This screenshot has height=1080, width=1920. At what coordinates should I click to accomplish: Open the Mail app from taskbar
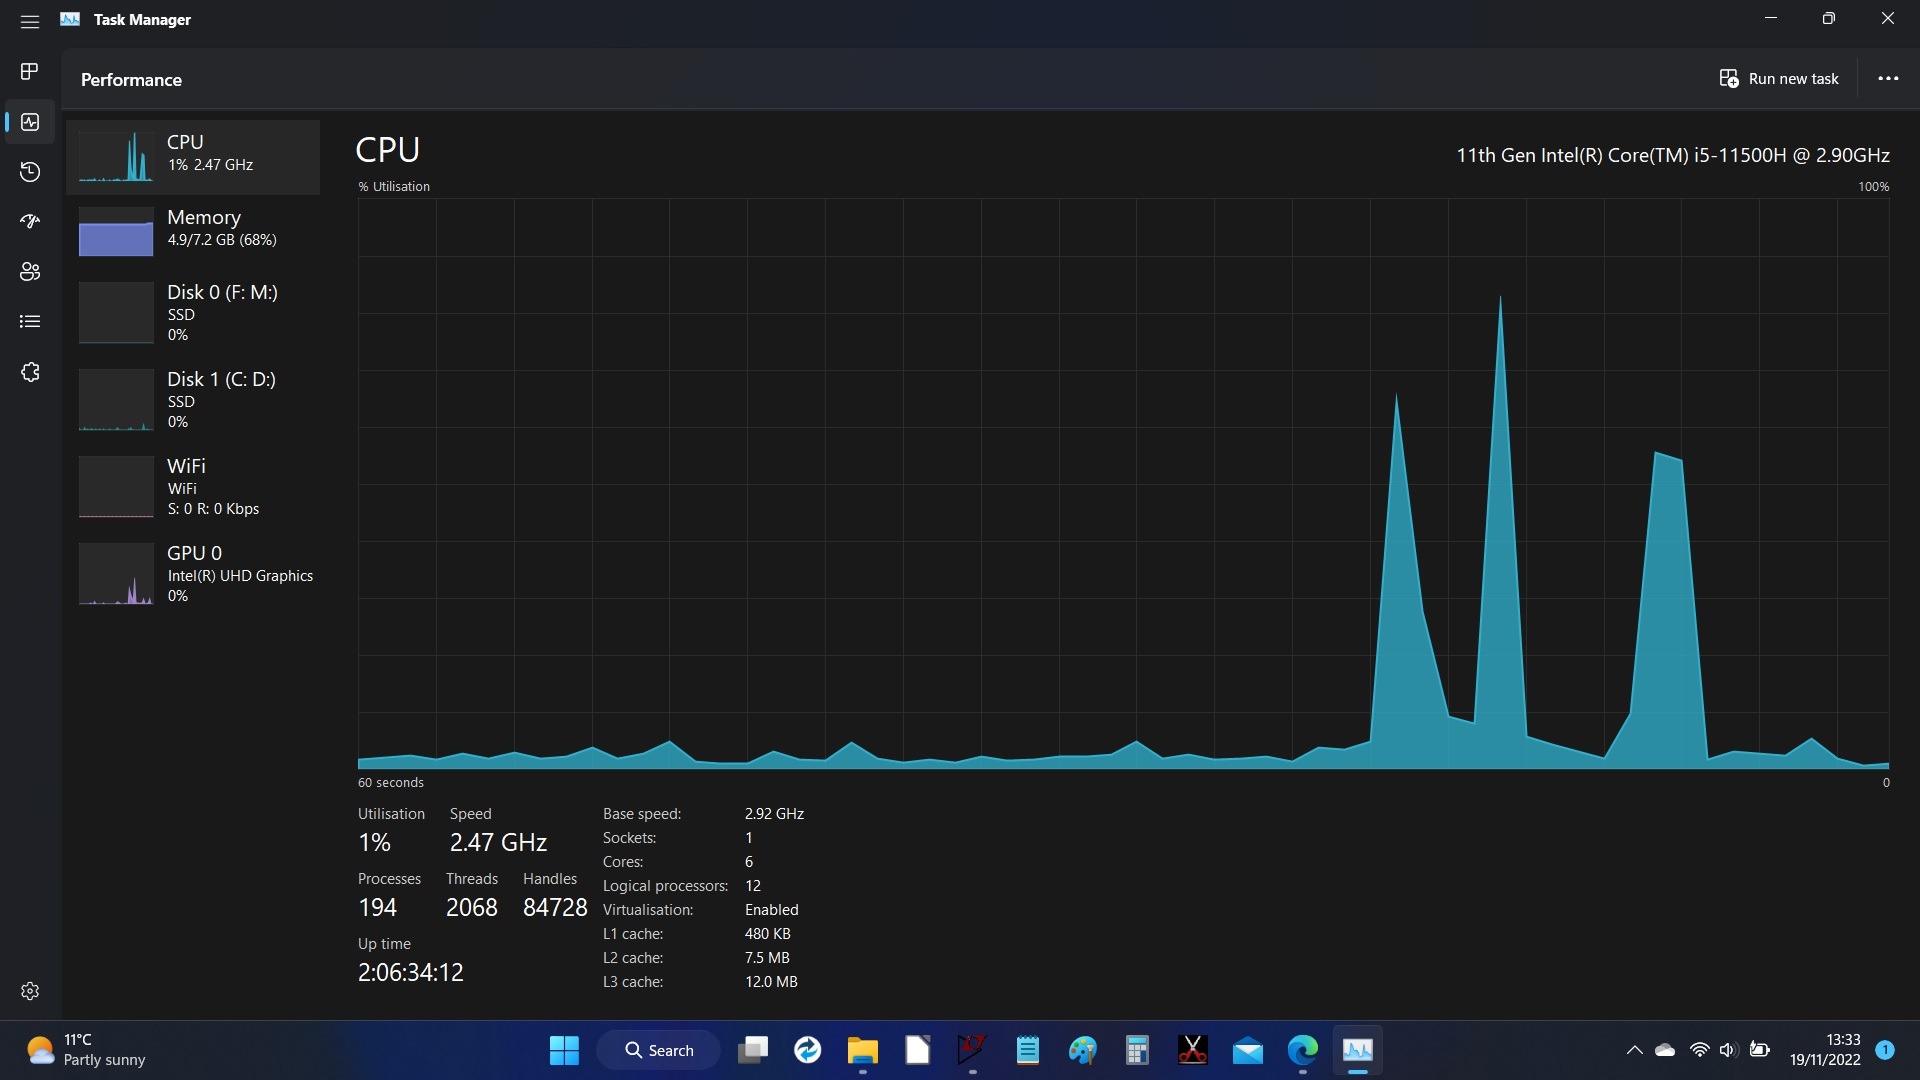pos(1247,1050)
